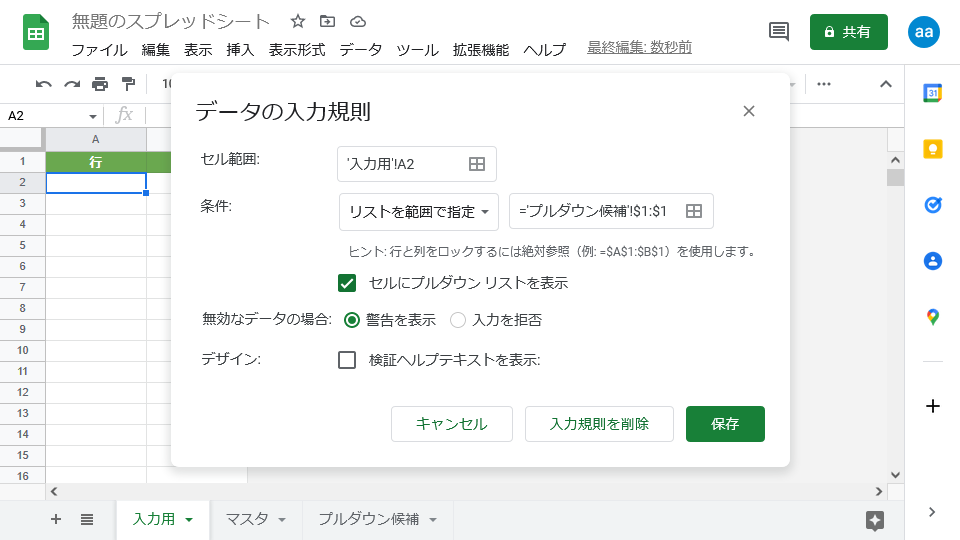Open the name box dropdown arrow

tap(92, 116)
